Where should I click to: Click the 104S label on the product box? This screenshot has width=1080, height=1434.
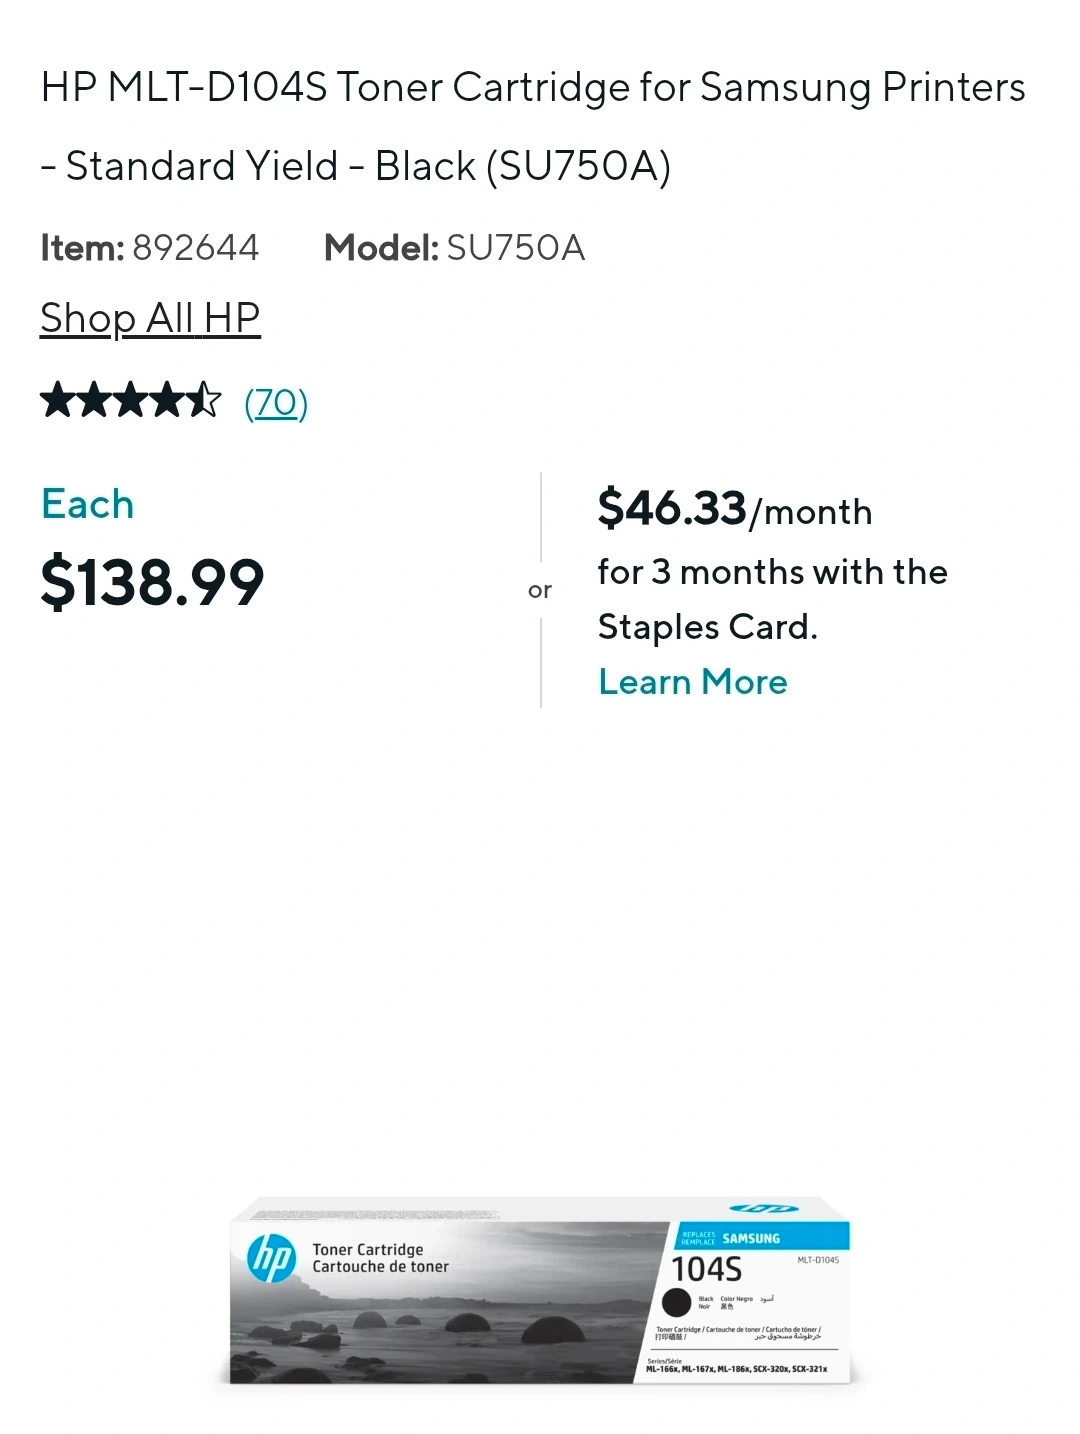pos(706,1269)
